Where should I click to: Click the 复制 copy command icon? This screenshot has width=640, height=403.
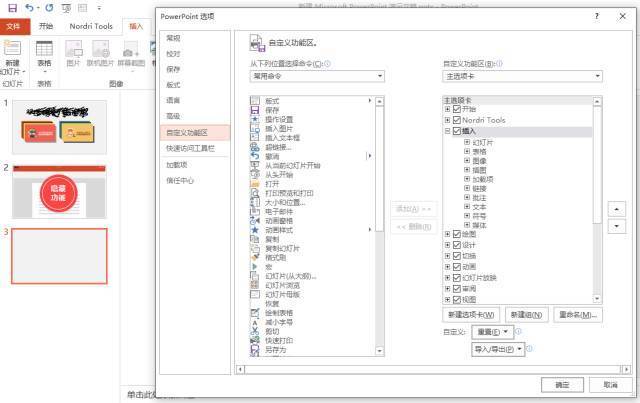coord(255,239)
